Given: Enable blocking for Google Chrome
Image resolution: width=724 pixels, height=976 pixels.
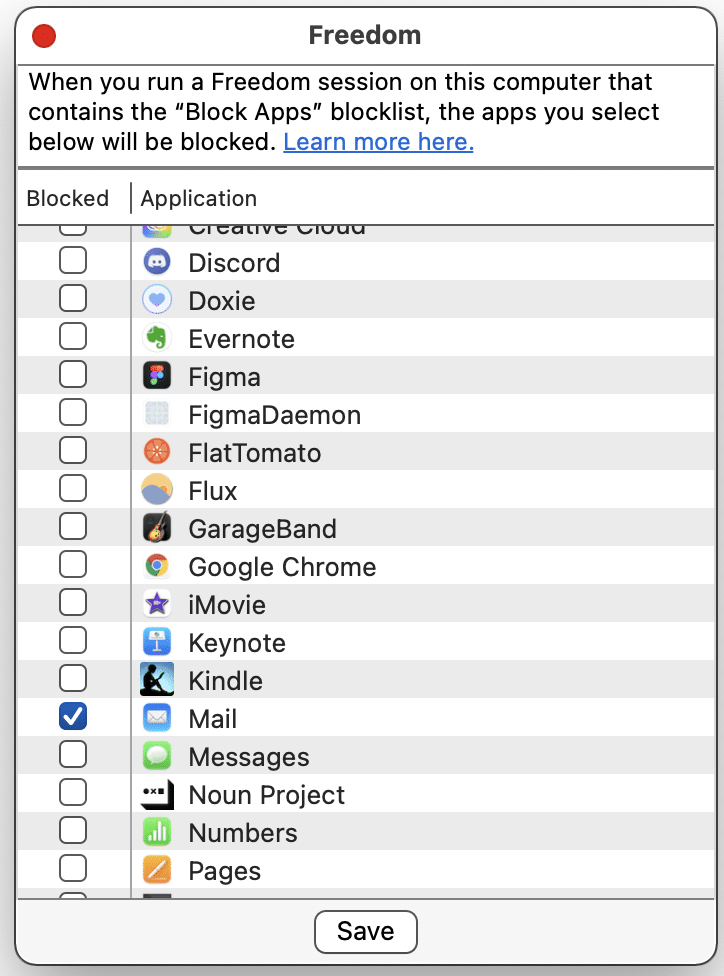Looking at the screenshot, I should coord(72,564).
